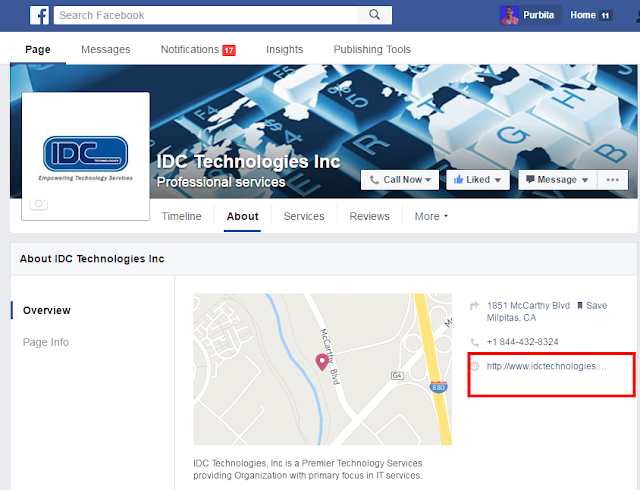Click the camera icon on profile picture
The image size is (640, 490).
coord(39,203)
